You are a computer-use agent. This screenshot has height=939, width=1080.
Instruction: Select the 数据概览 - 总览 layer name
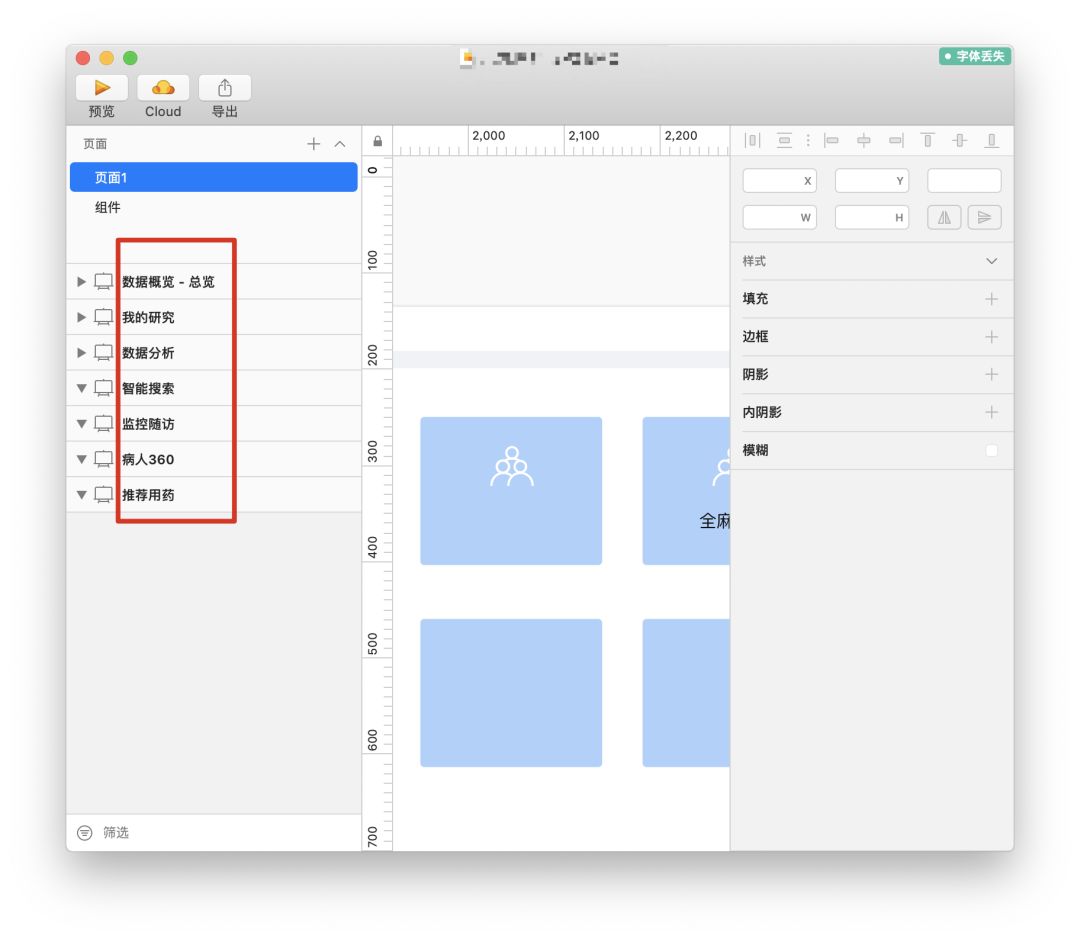tap(168, 281)
